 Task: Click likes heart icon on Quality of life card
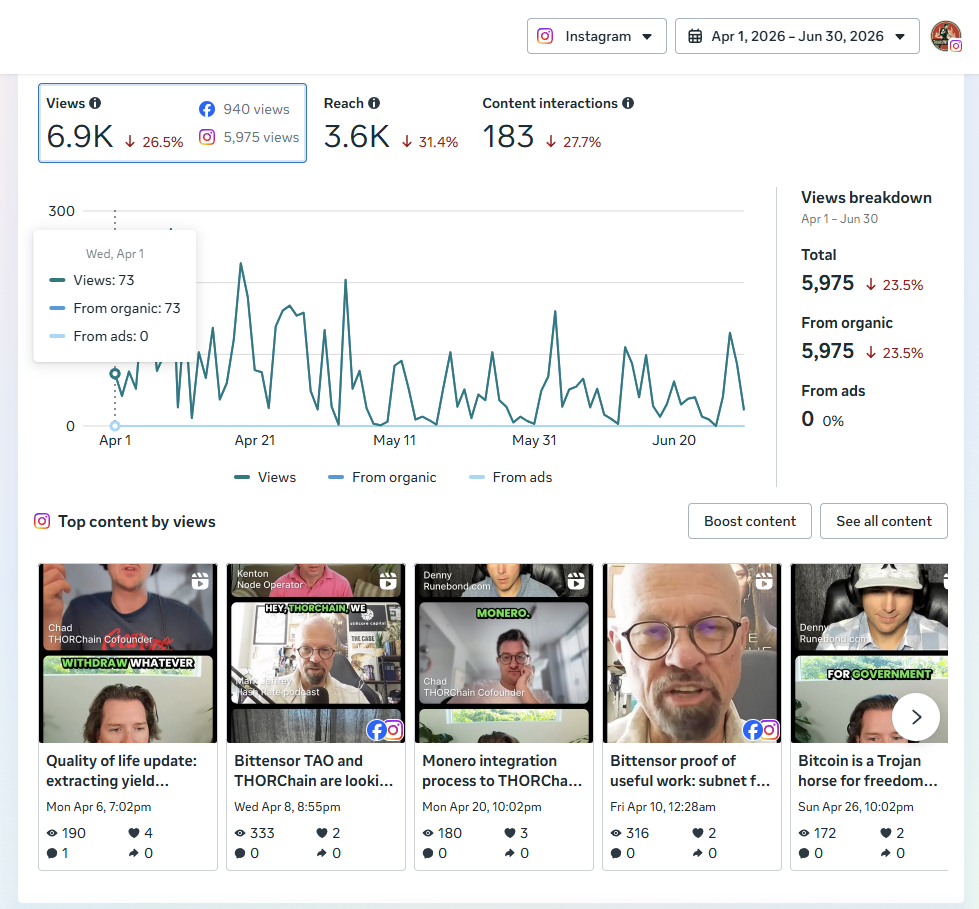[134, 833]
